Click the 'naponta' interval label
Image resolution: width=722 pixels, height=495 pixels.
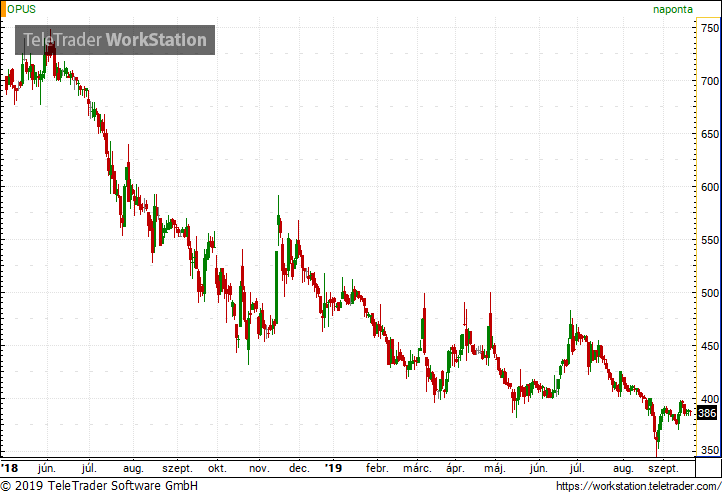click(x=673, y=10)
